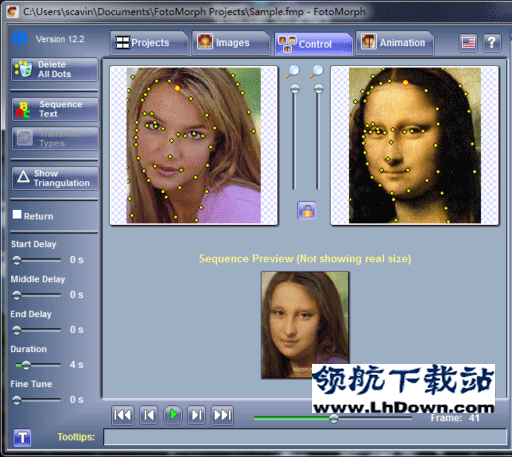Viewport: 512px width, 457px height.
Task: Step back one frame
Action: 148,415
